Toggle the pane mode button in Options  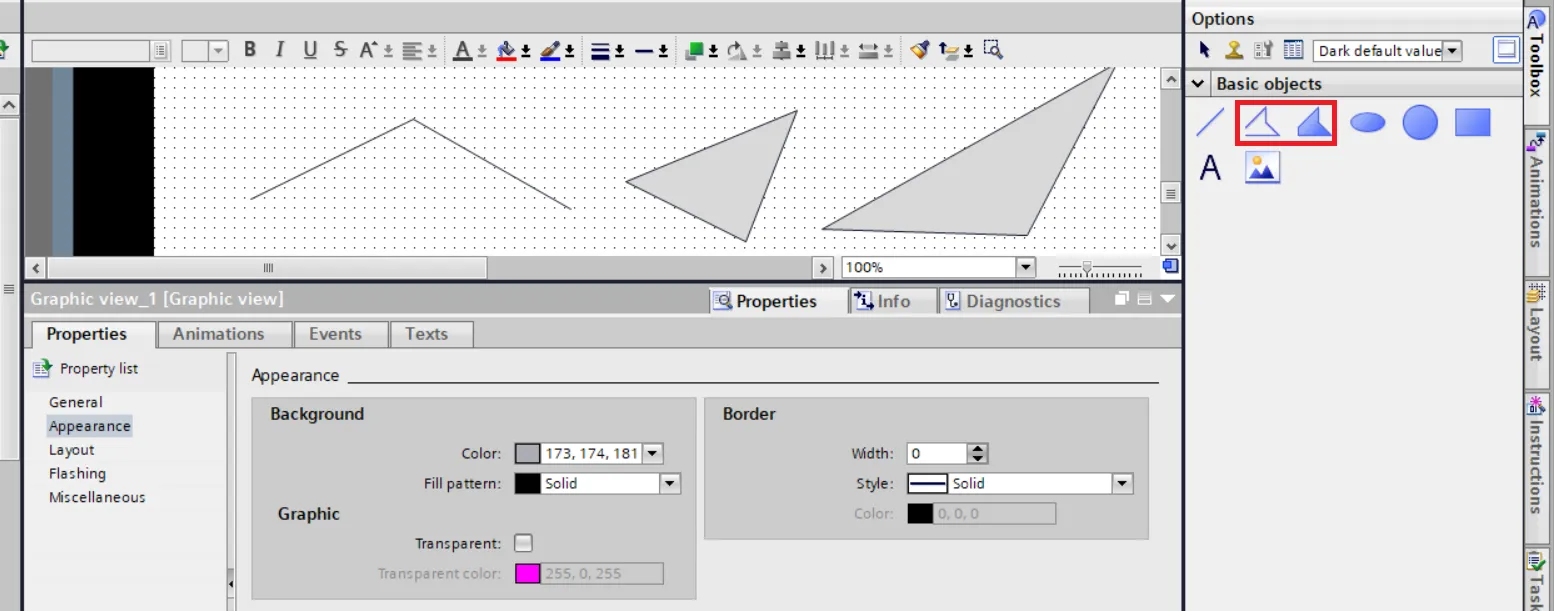(x=1506, y=50)
